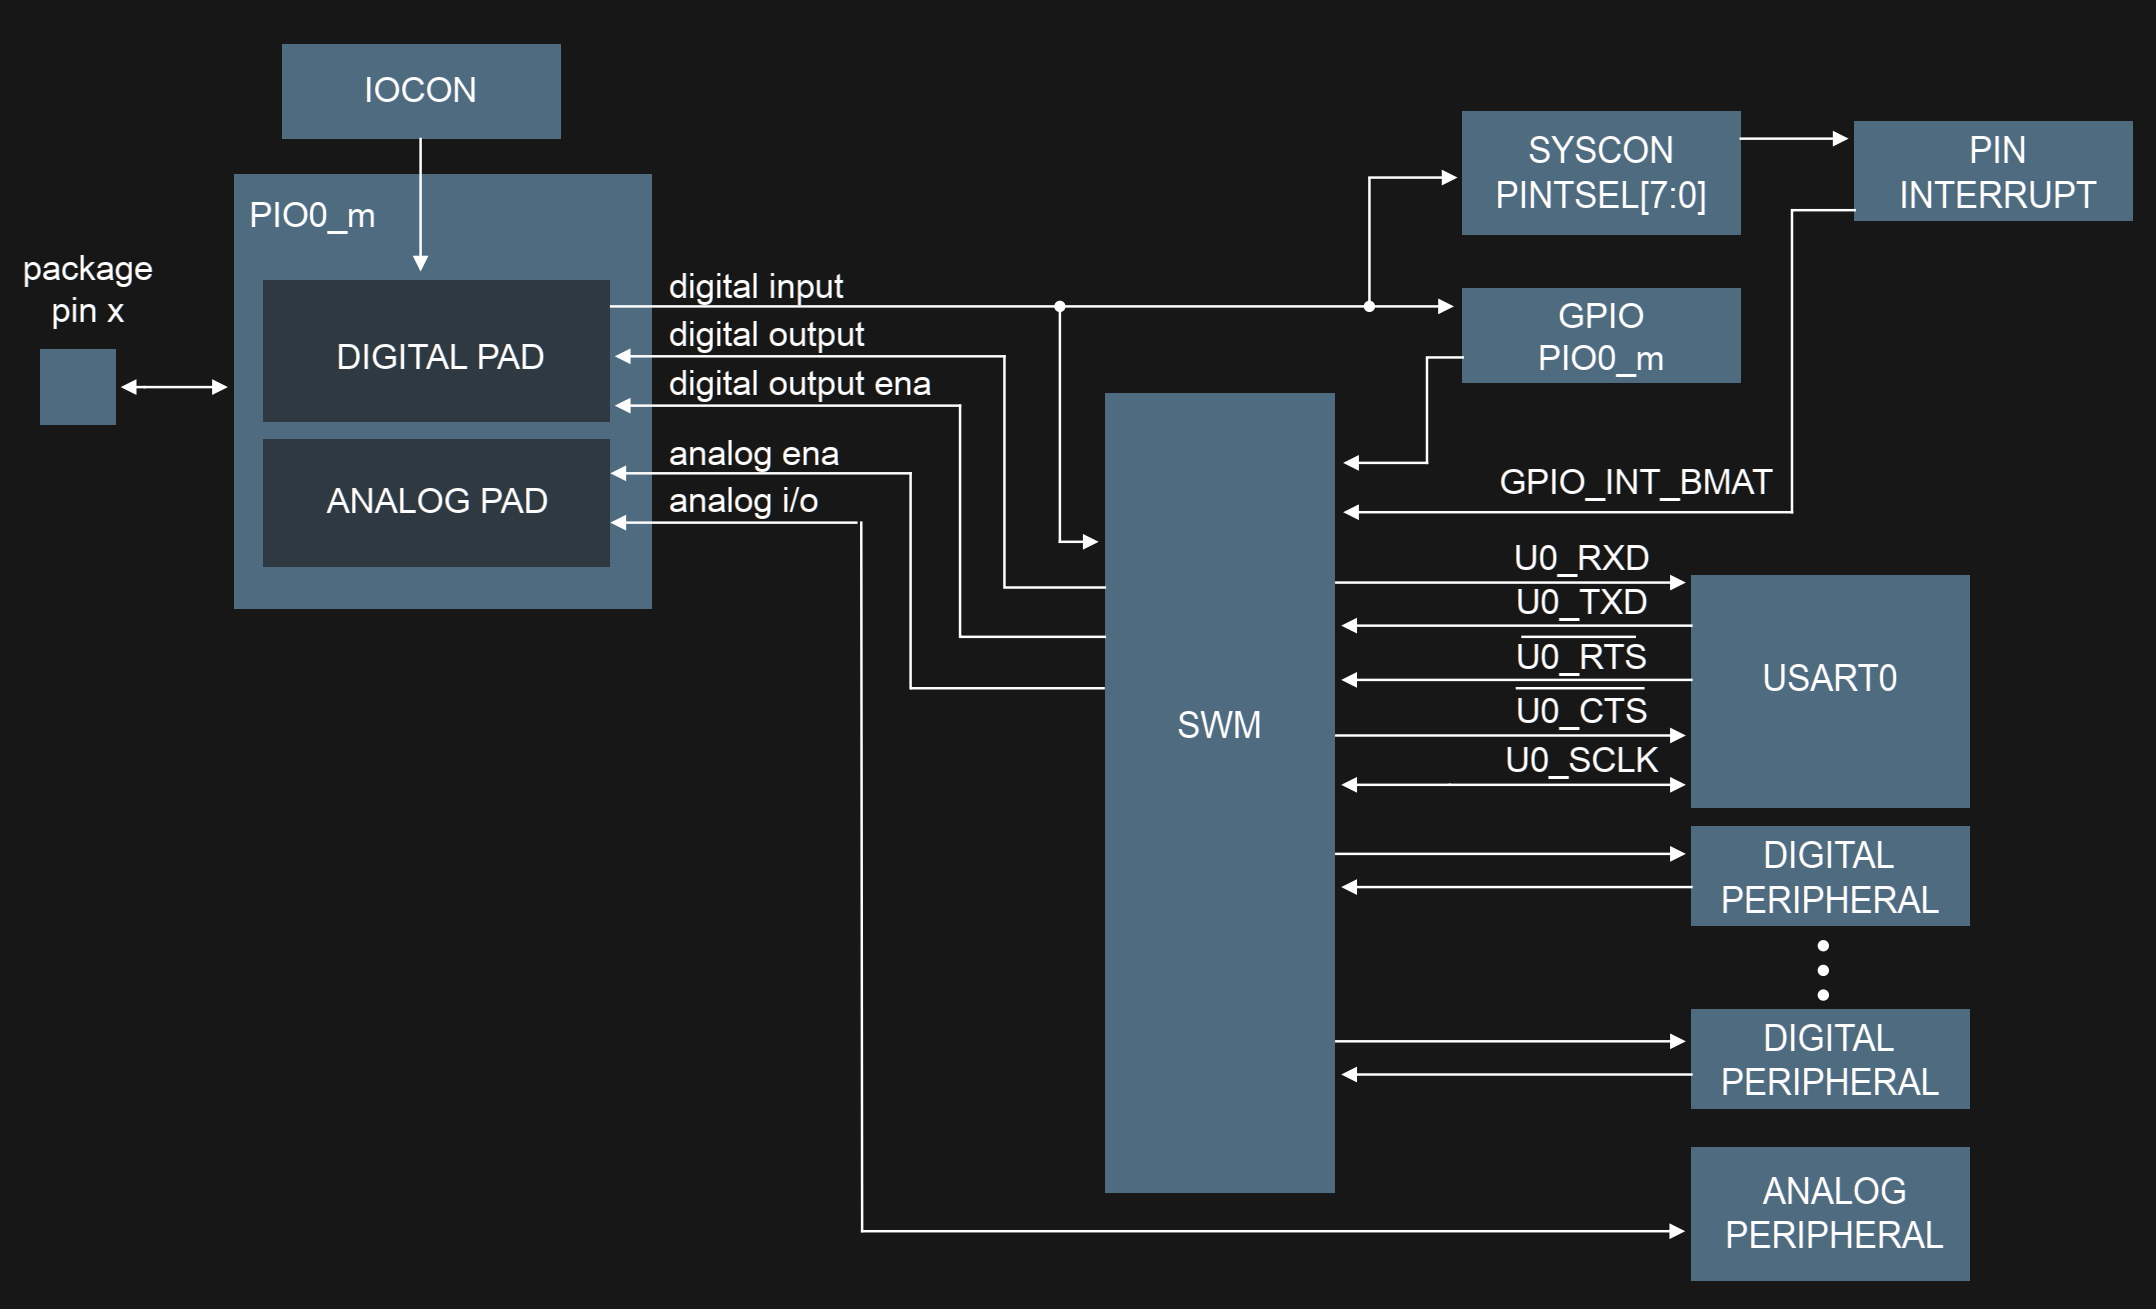Click the U0_TXD signal label
Screen dimensions: 2156x1309
coord(1581,602)
